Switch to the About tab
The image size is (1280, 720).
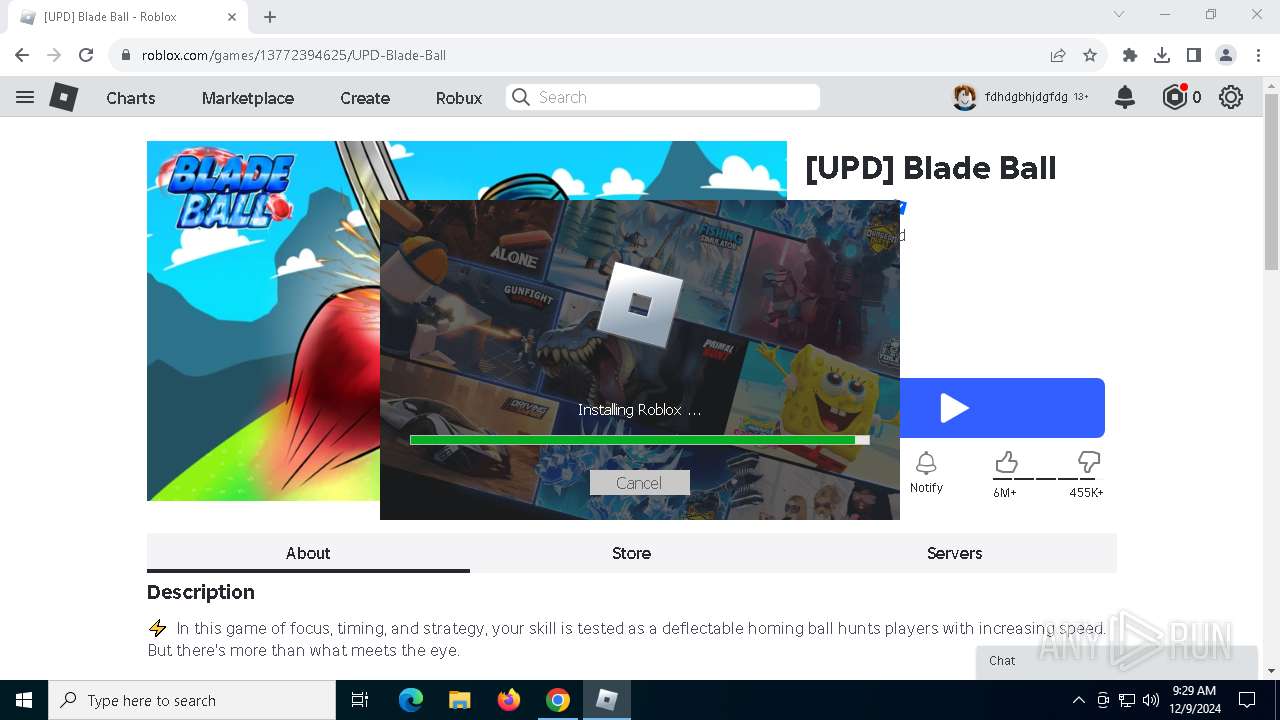[x=308, y=553]
